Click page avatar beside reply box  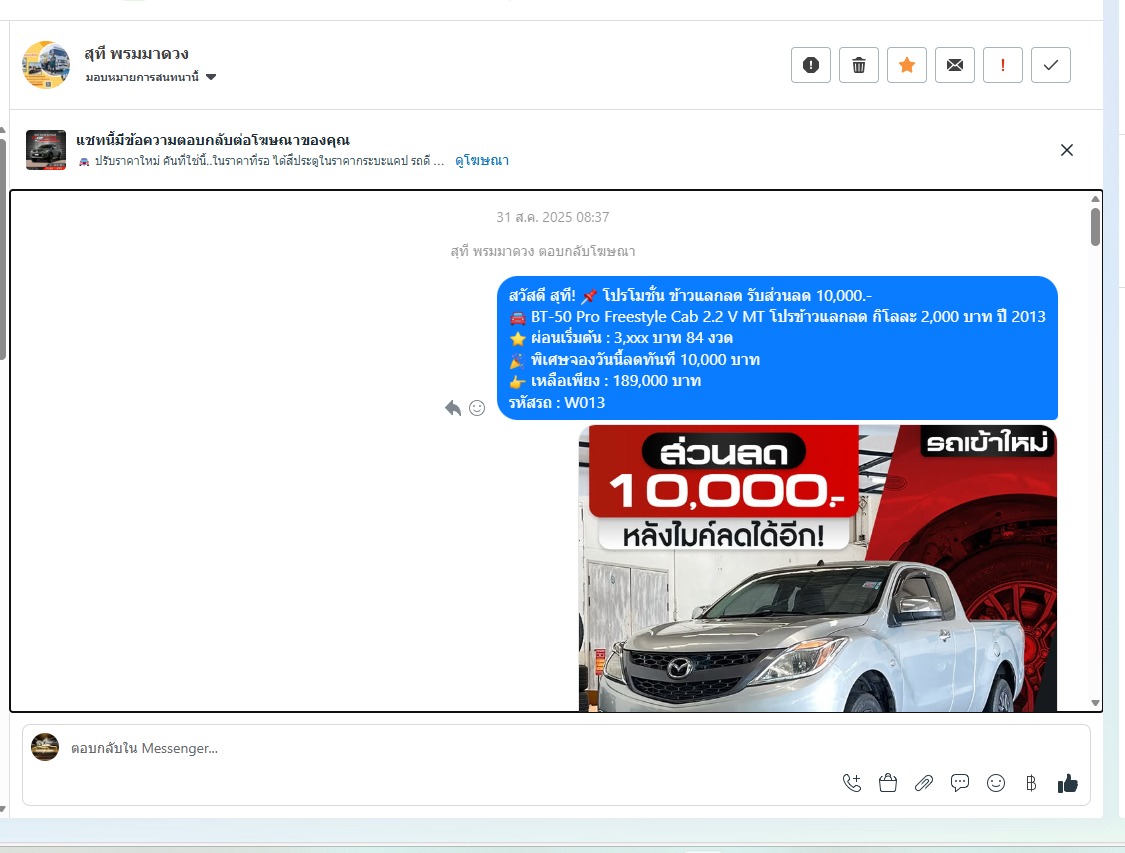[45, 747]
